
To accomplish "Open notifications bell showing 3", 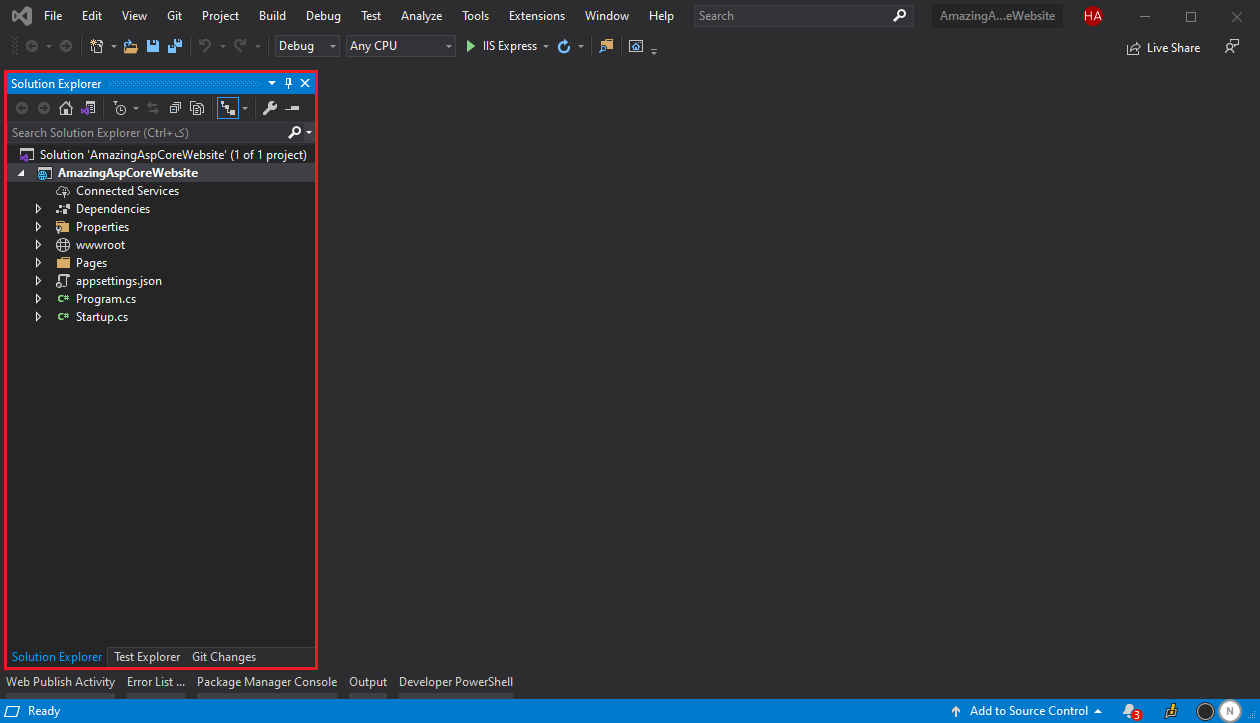I will (x=1131, y=711).
